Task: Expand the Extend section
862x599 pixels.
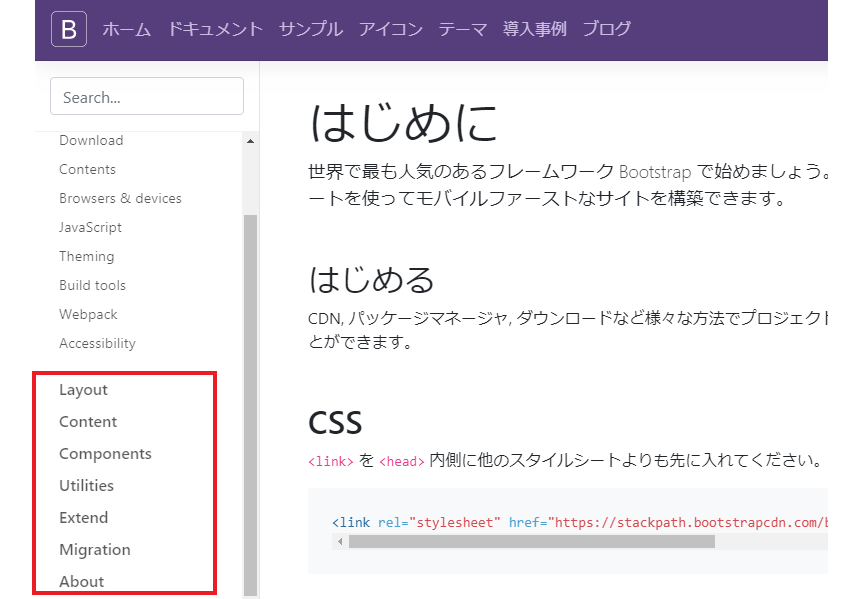Action: [x=84, y=518]
